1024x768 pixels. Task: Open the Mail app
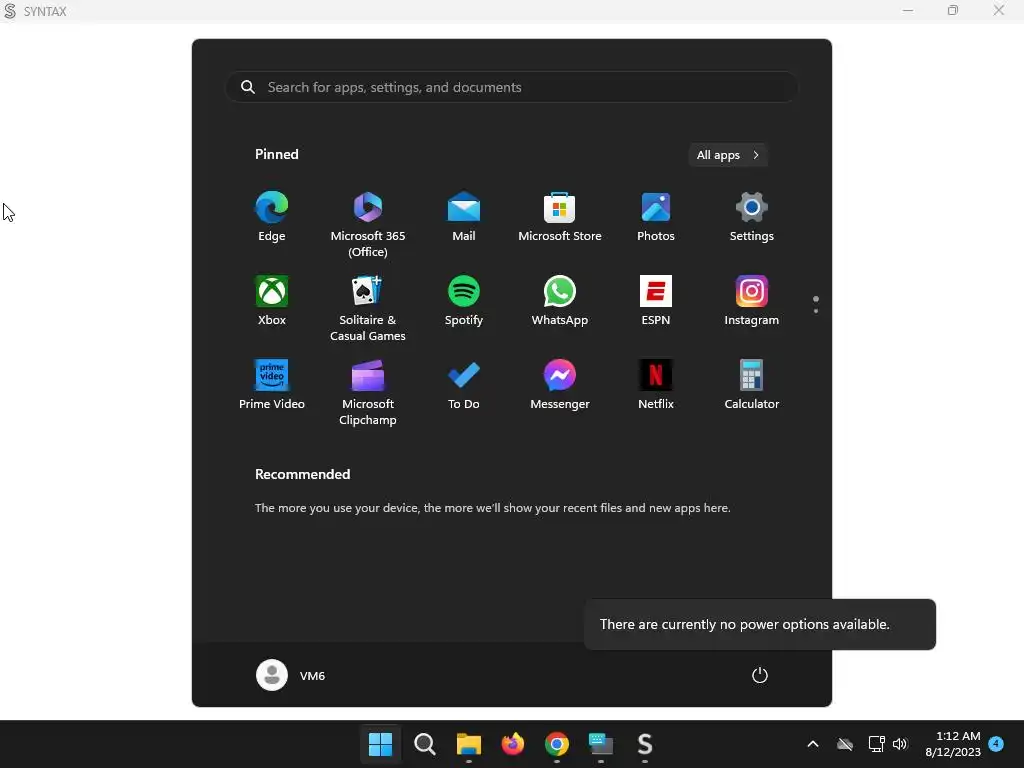pyautogui.click(x=464, y=217)
